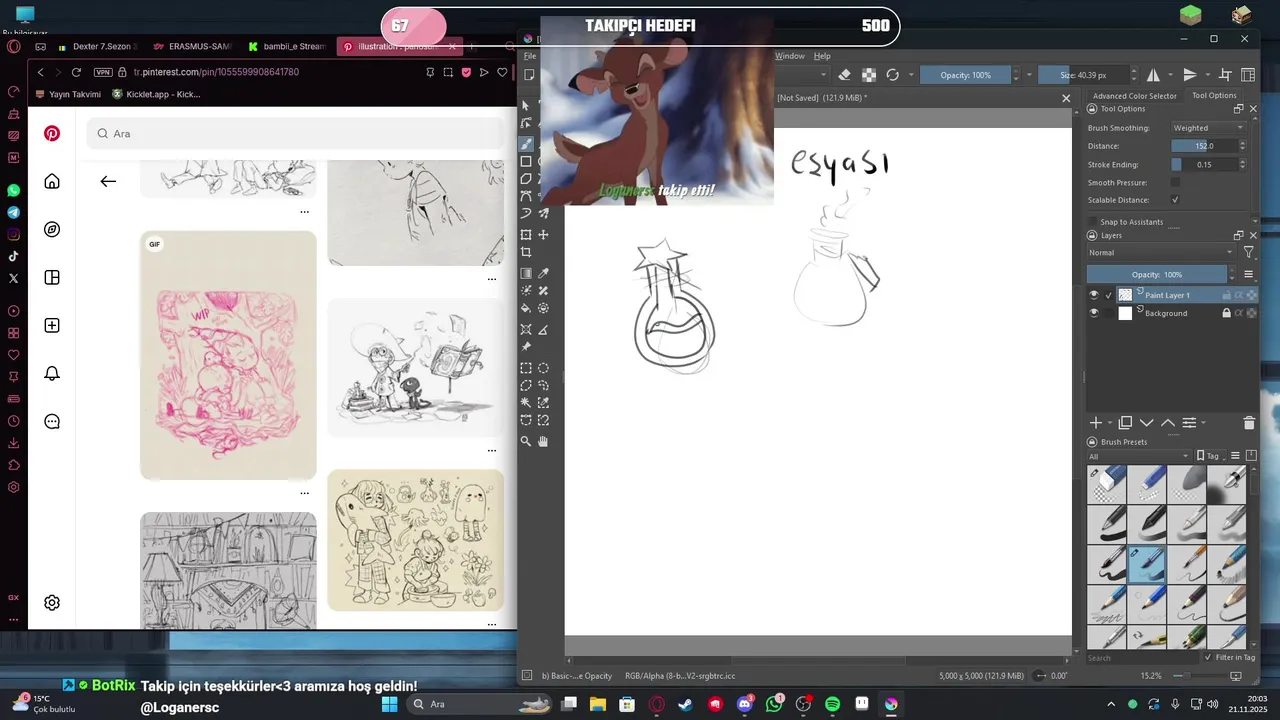Toggle visibility of Paint Layer 1

tap(1093, 295)
